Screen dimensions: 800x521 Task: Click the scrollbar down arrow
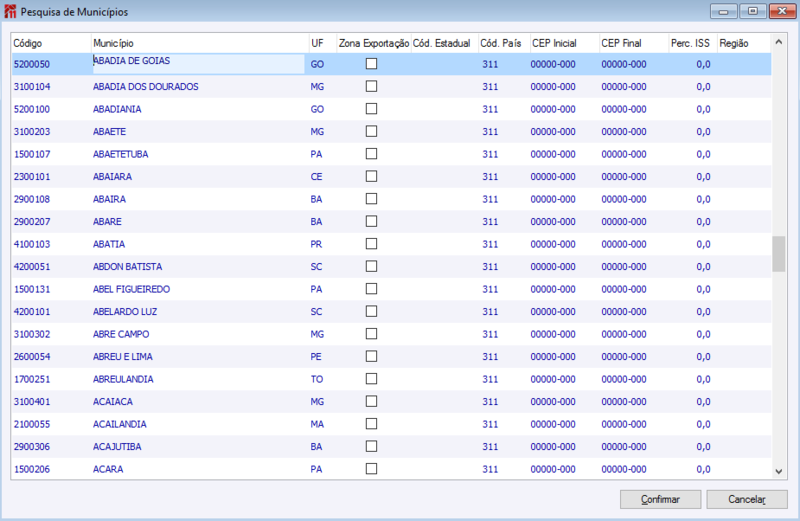point(779,471)
